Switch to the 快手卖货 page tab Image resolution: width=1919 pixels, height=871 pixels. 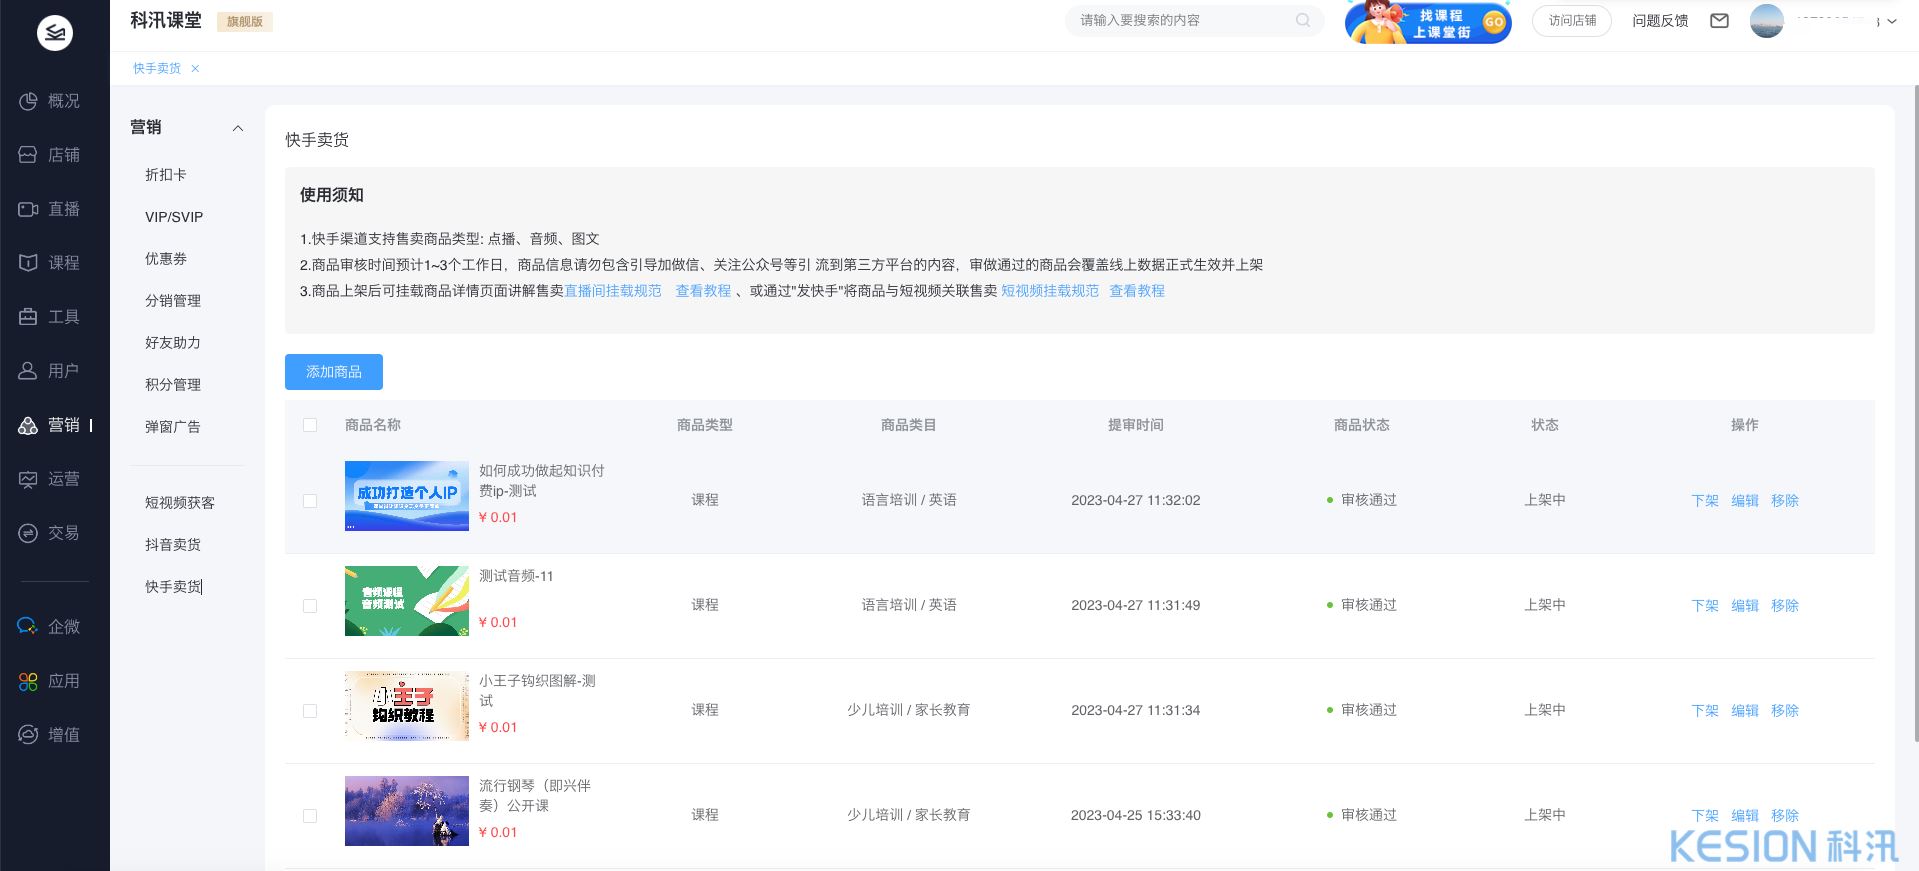(157, 69)
